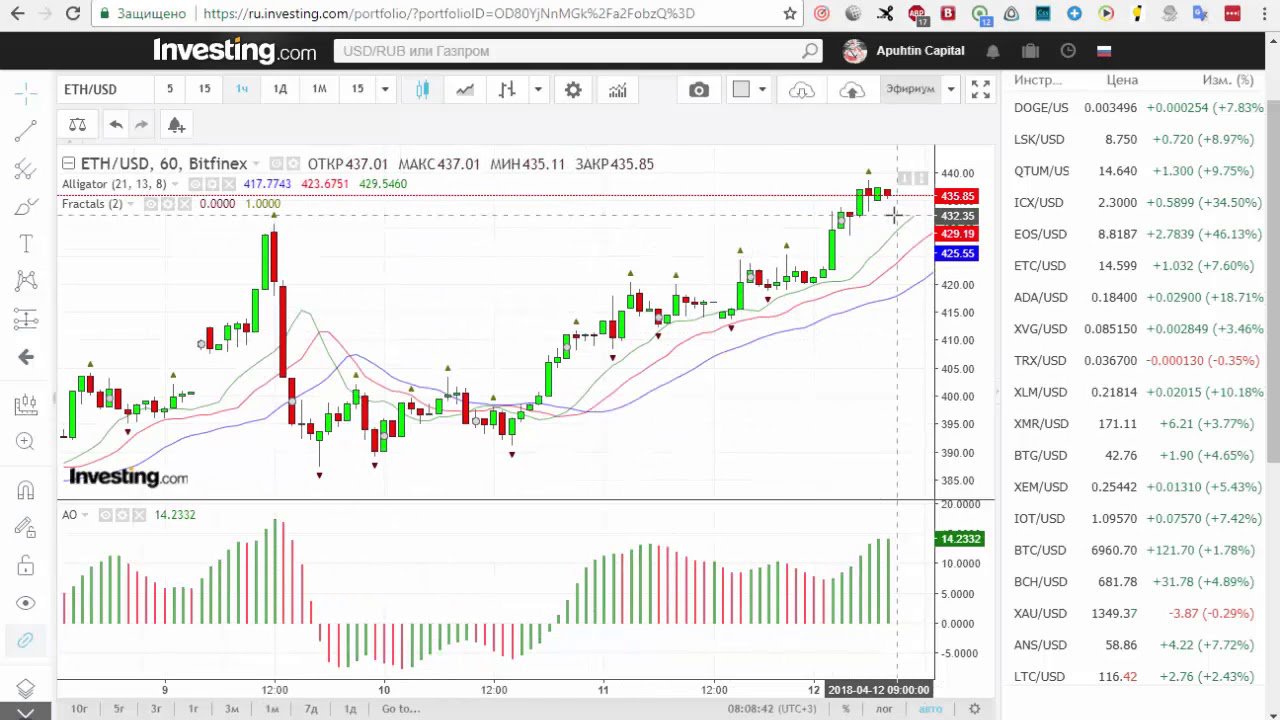1280x720 pixels.
Task: Create a price alert bell
Action: [x=176, y=125]
